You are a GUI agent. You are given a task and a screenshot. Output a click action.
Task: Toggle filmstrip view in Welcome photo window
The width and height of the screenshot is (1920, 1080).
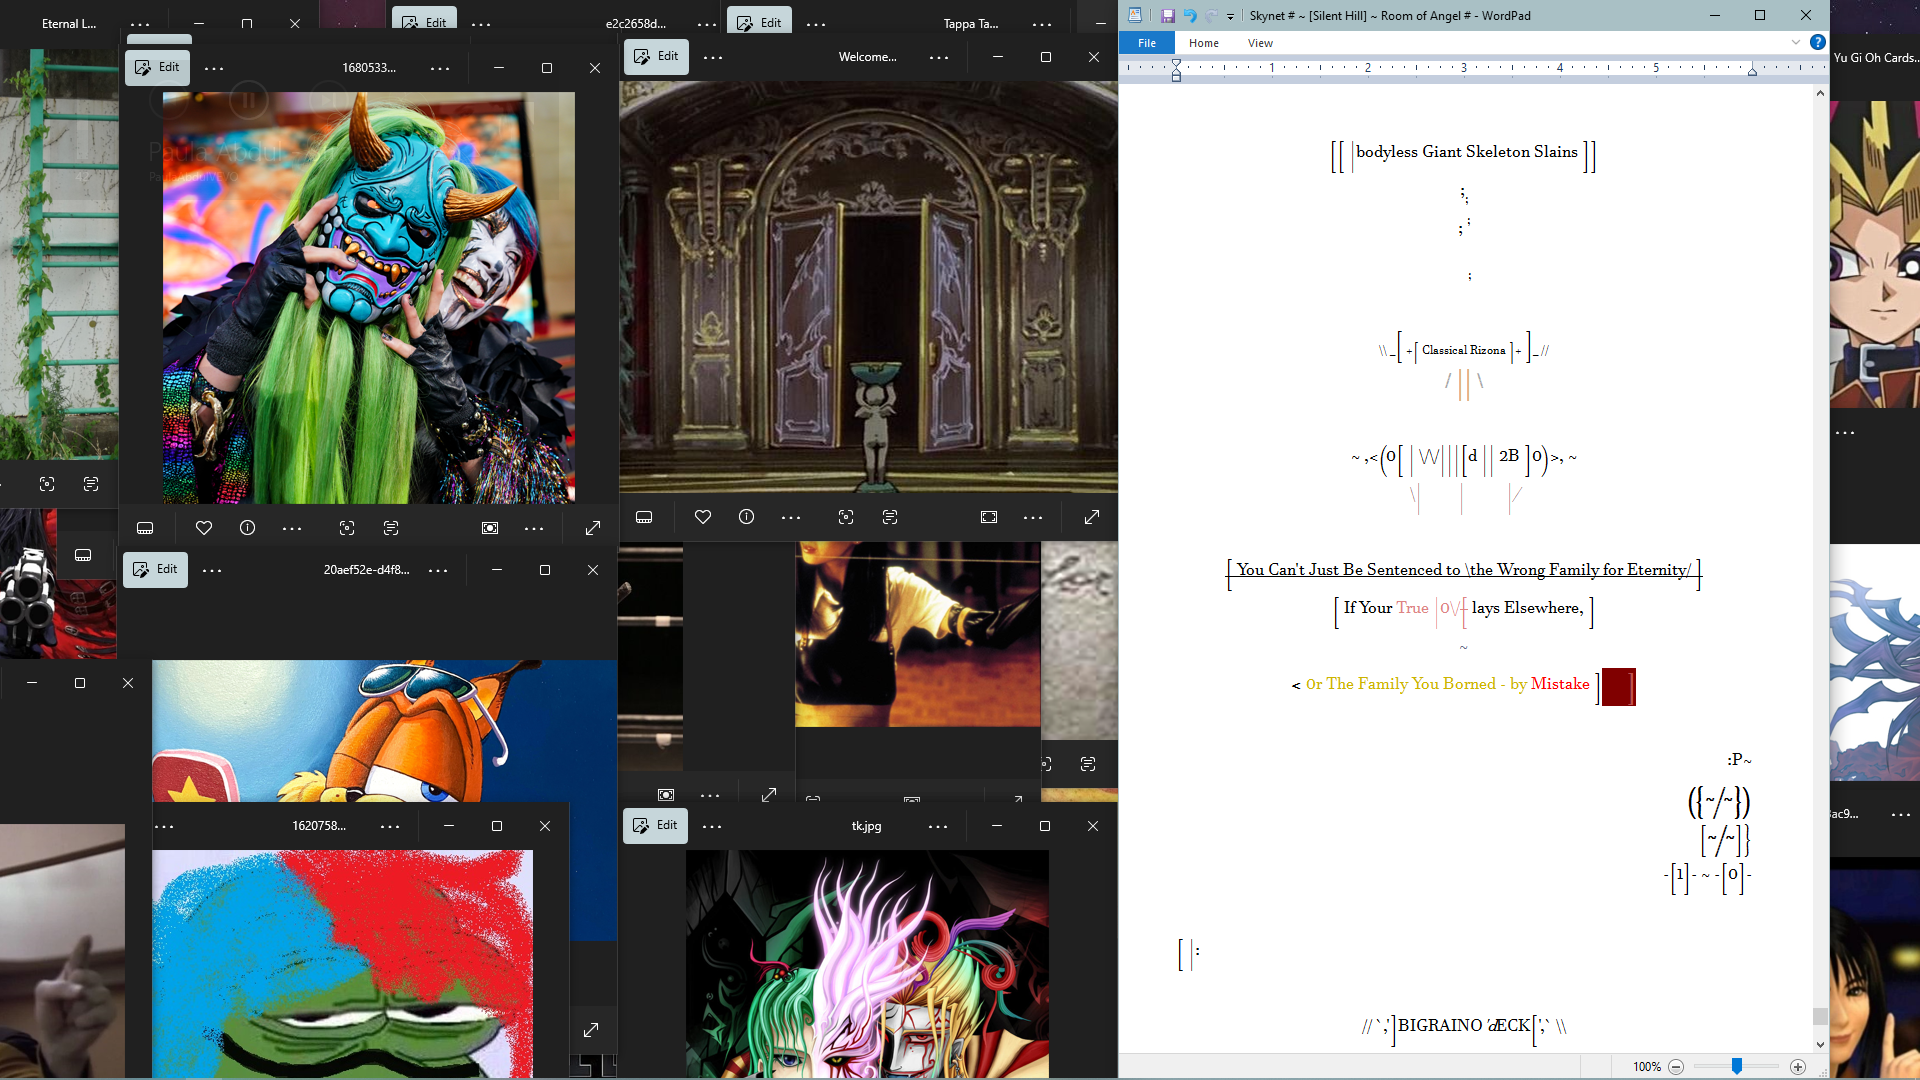[x=644, y=517]
